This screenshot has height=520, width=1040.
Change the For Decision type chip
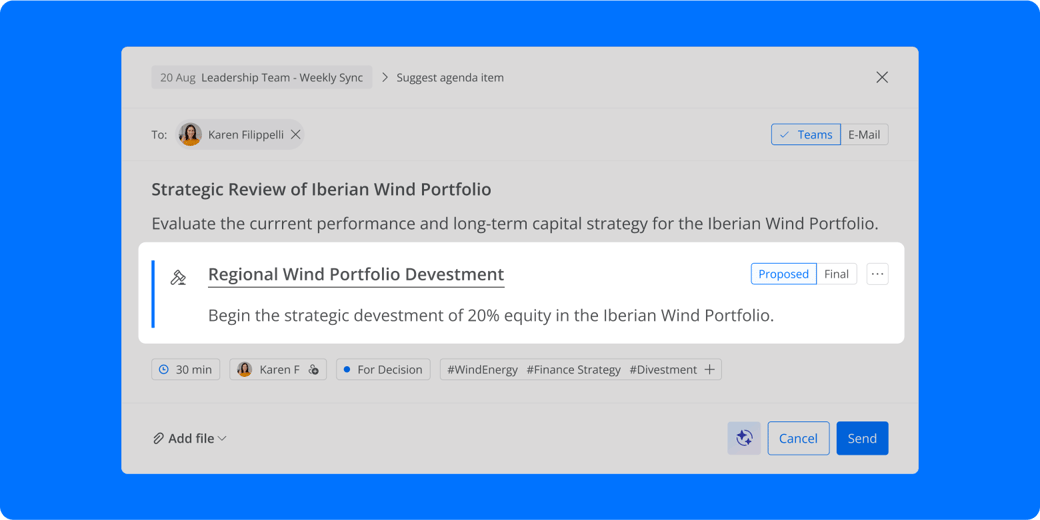(383, 369)
